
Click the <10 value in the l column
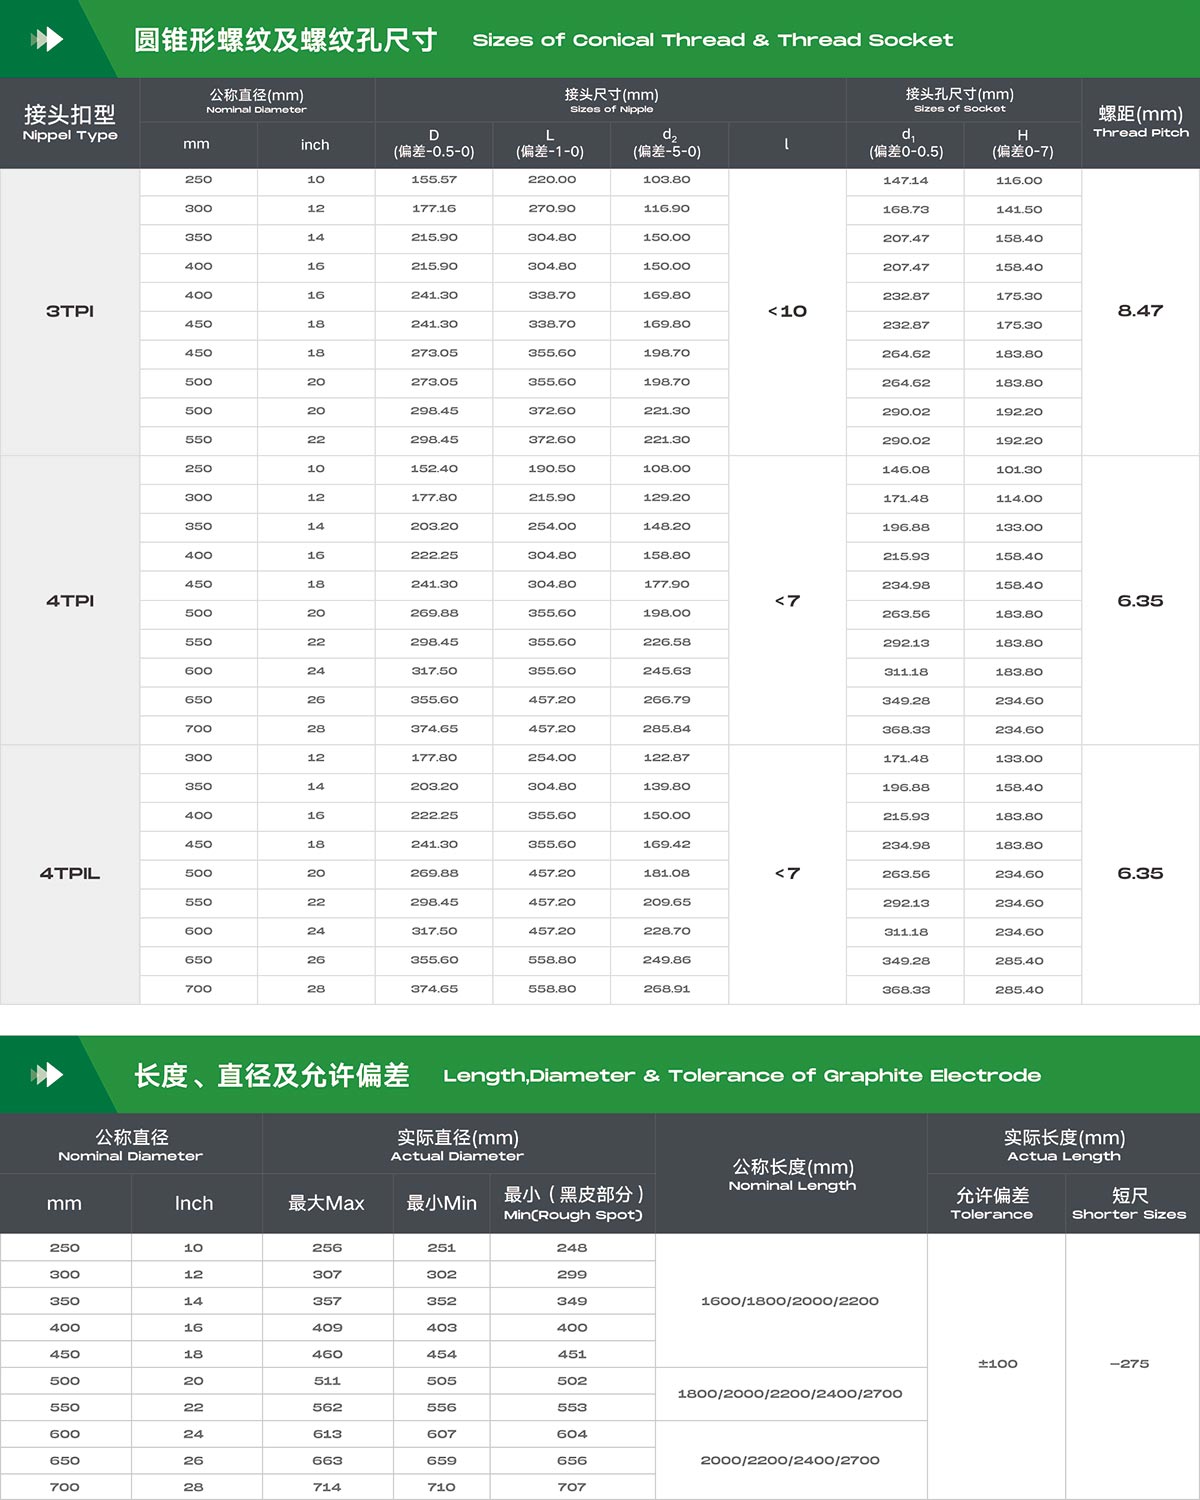(787, 311)
